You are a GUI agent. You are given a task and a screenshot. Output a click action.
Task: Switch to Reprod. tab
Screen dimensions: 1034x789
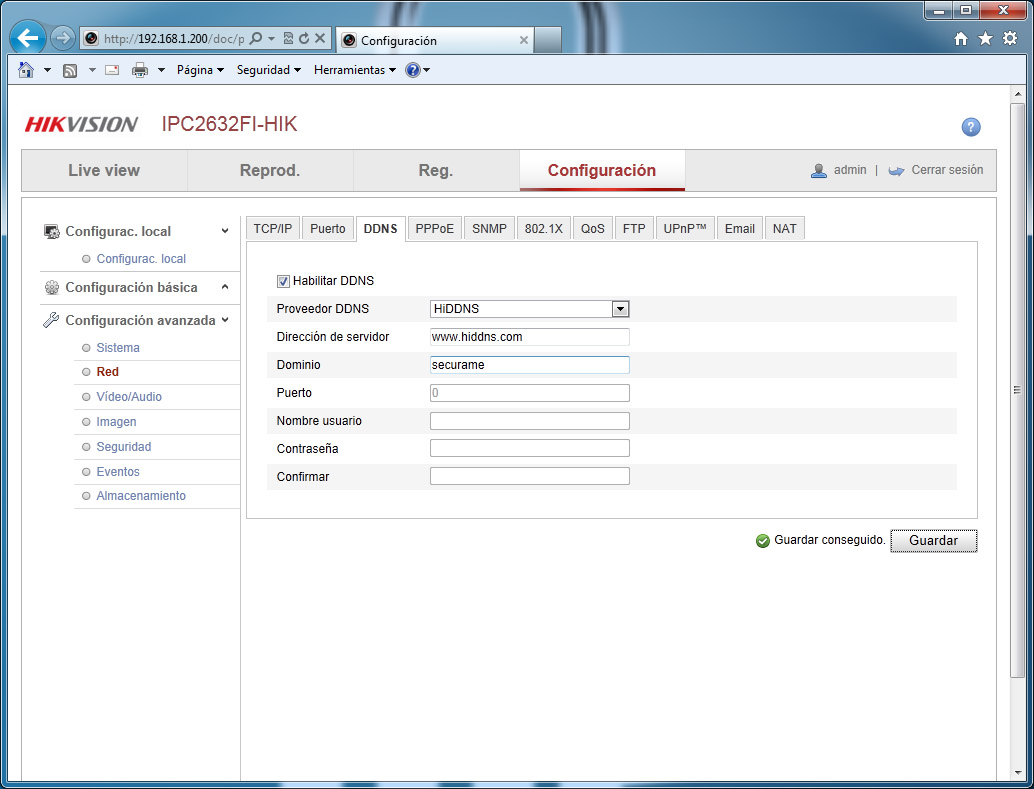tap(270, 170)
